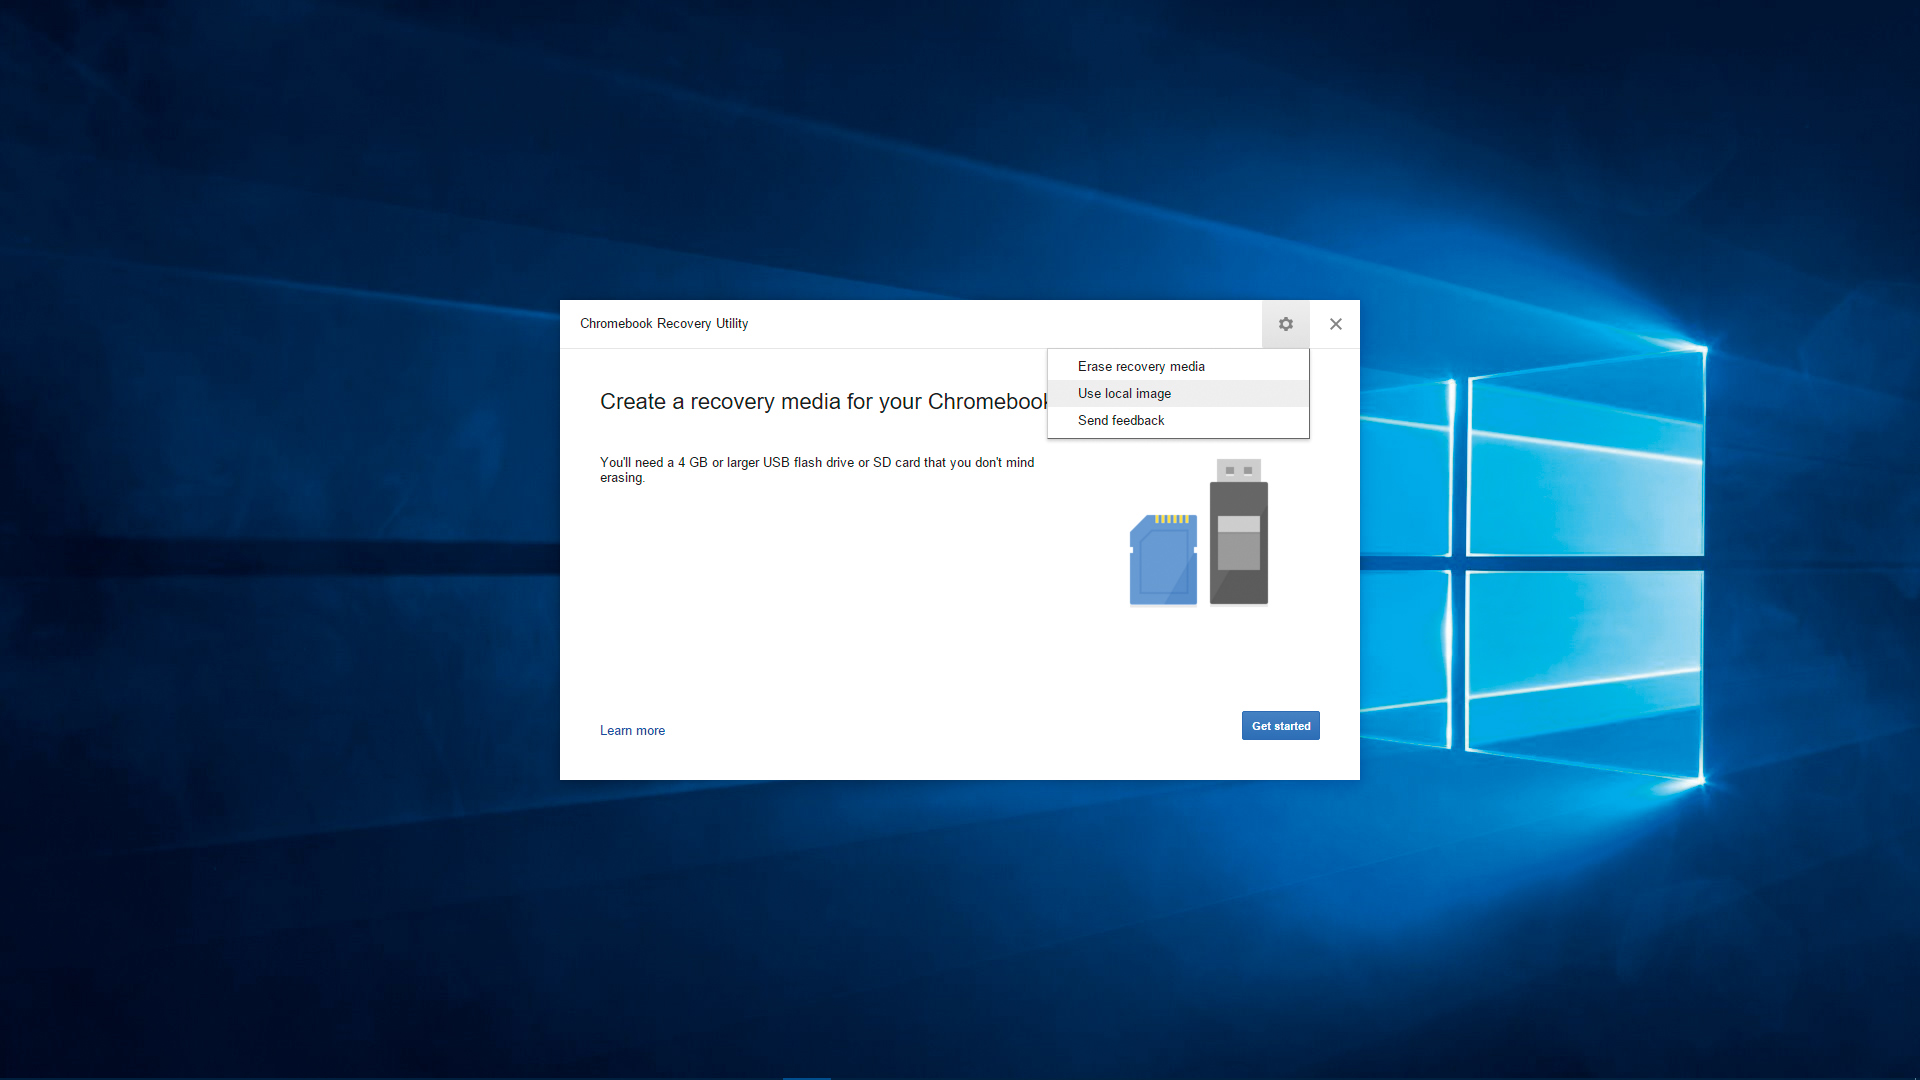The height and width of the screenshot is (1080, 1920).
Task: Click the Chromebook Recovery Utility title text
Action: coord(663,324)
